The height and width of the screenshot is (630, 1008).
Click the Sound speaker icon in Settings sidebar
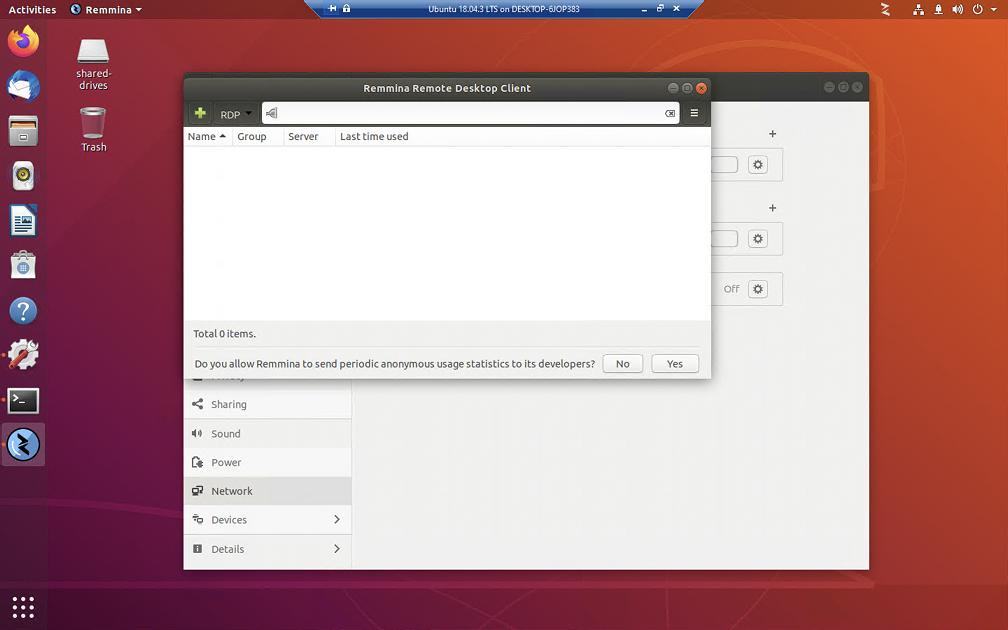click(197, 433)
